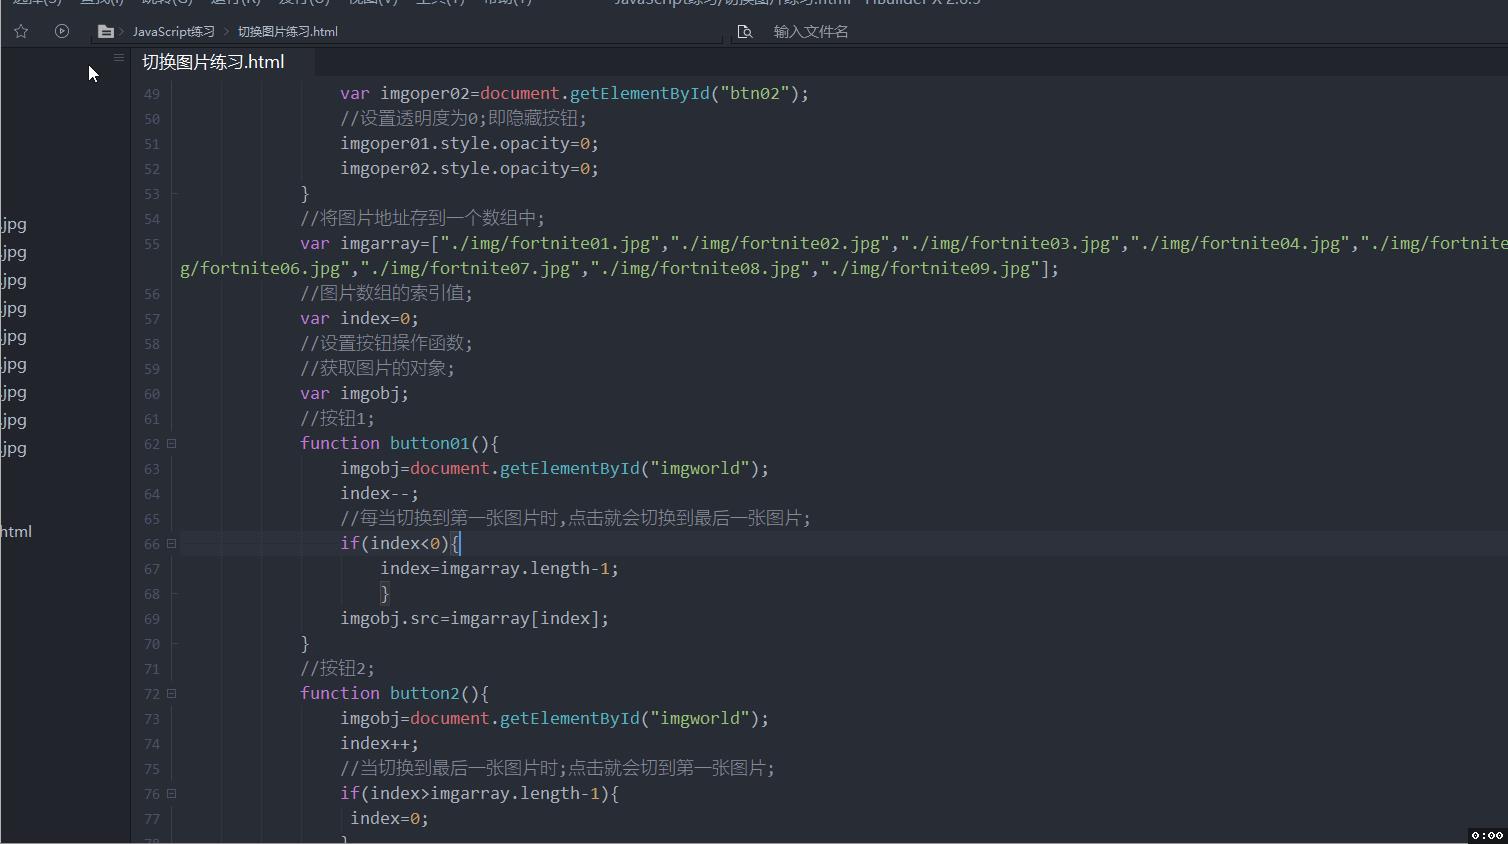Click the comment 图片数组的索引值
1508x844 pixels.
(x=386, y=293)
